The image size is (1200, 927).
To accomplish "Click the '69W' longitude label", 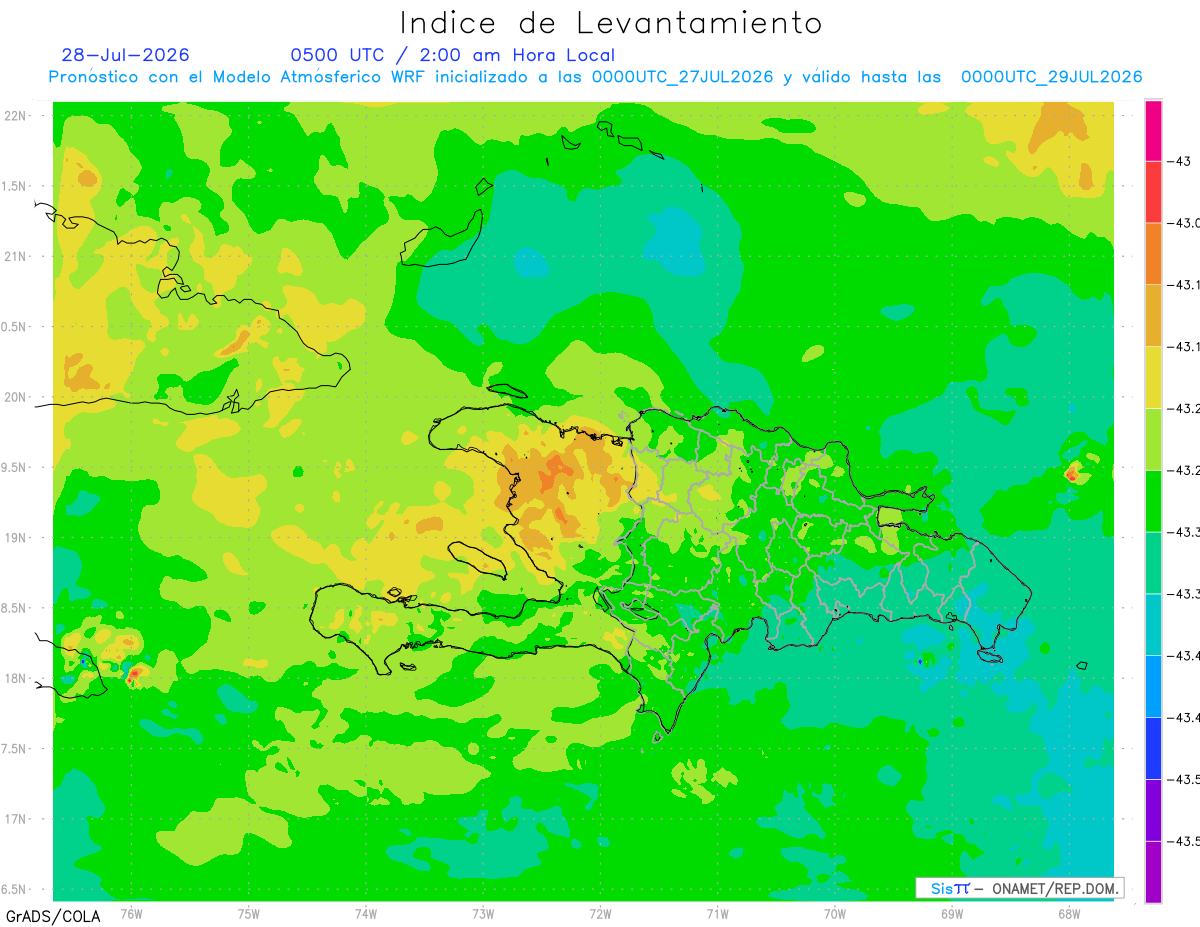I will point(952,913).
